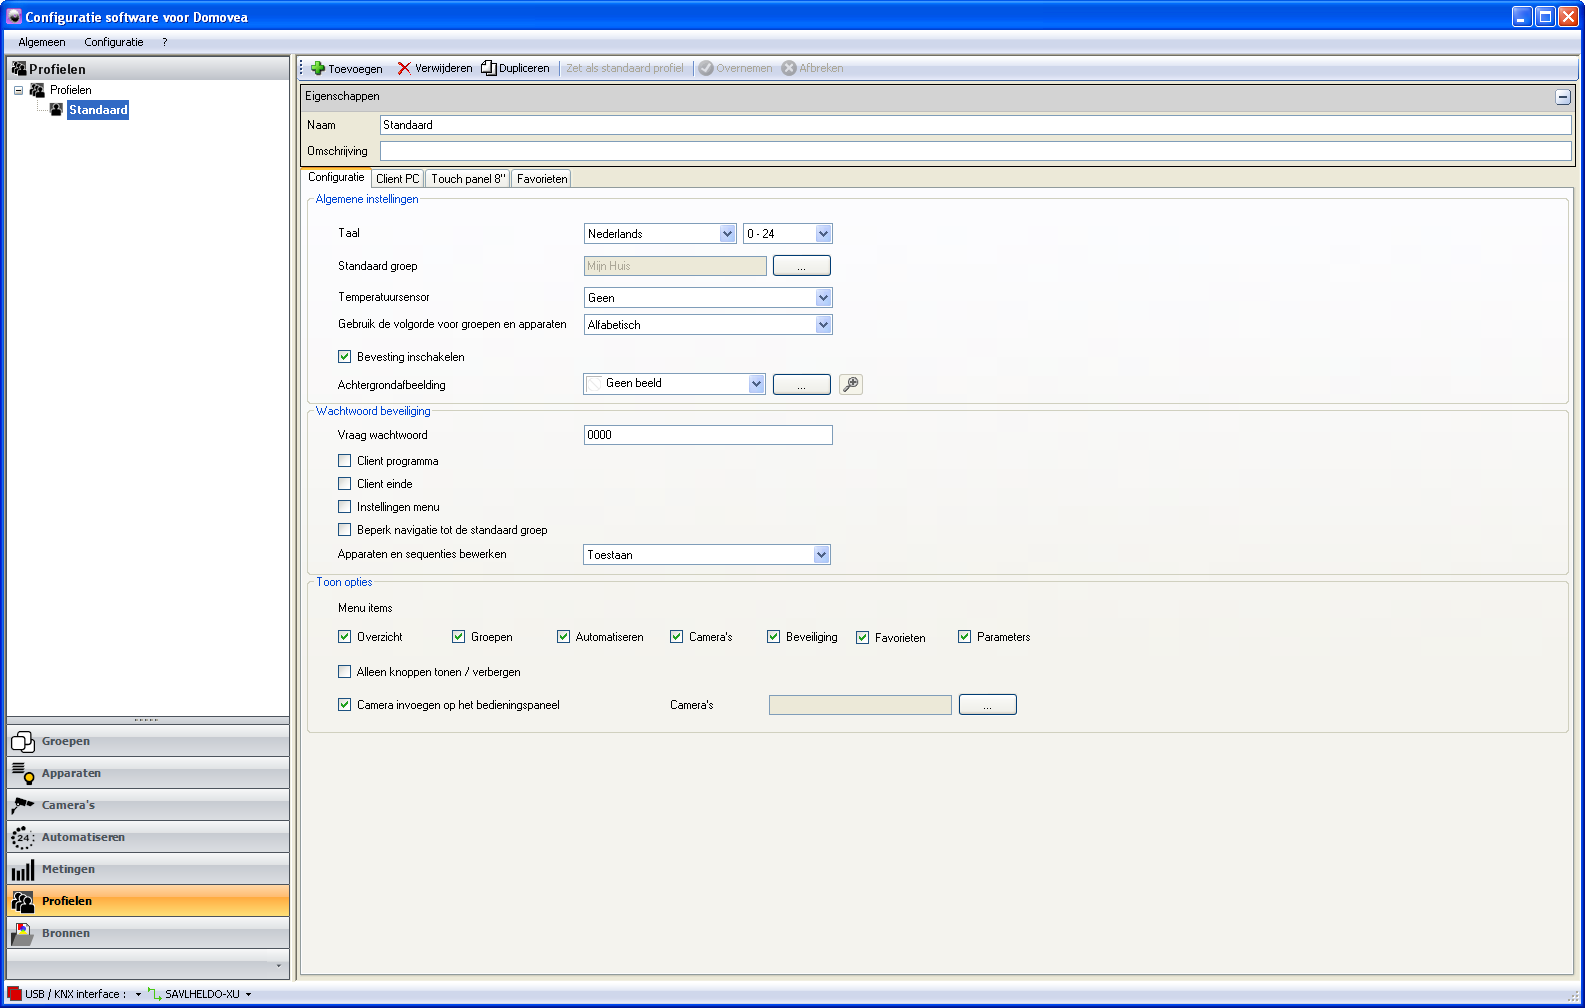This screenshot has width=1585, height=1008.
Task: Open the Metingen sidebar section
Action: click(148, 869)
